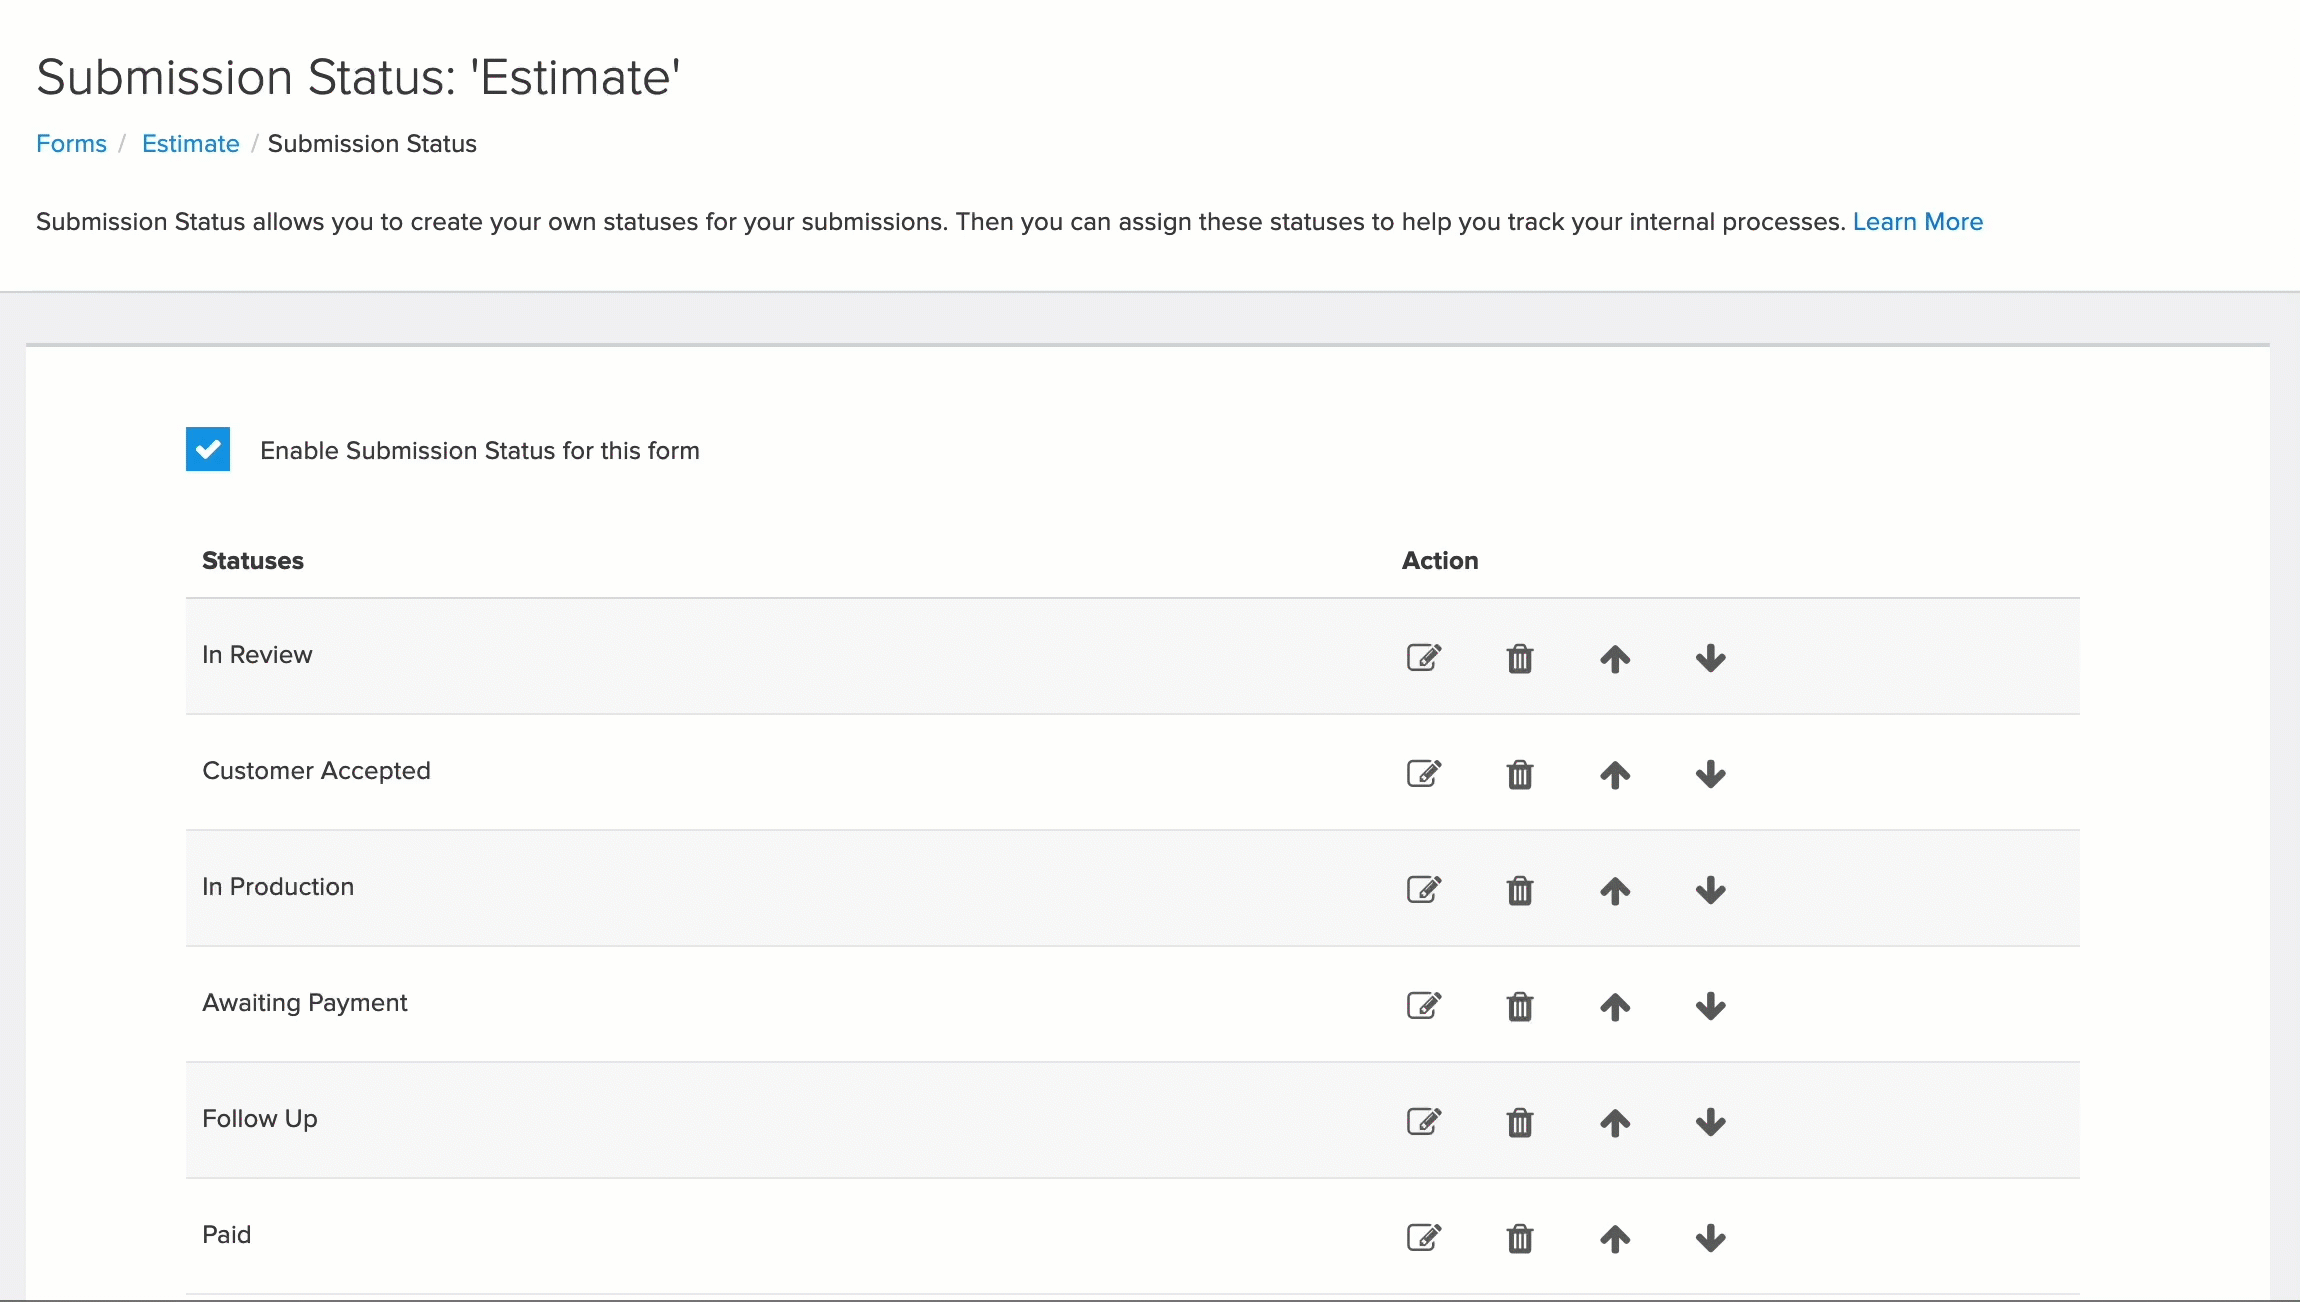Delete the Awaiting Payment status
This screenshot has height=1302, width=2300.
pos(1520,1006)
